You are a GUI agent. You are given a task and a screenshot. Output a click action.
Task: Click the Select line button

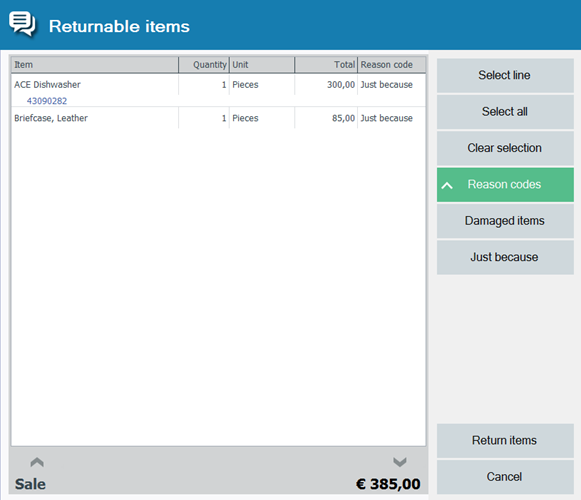(505, 75)
